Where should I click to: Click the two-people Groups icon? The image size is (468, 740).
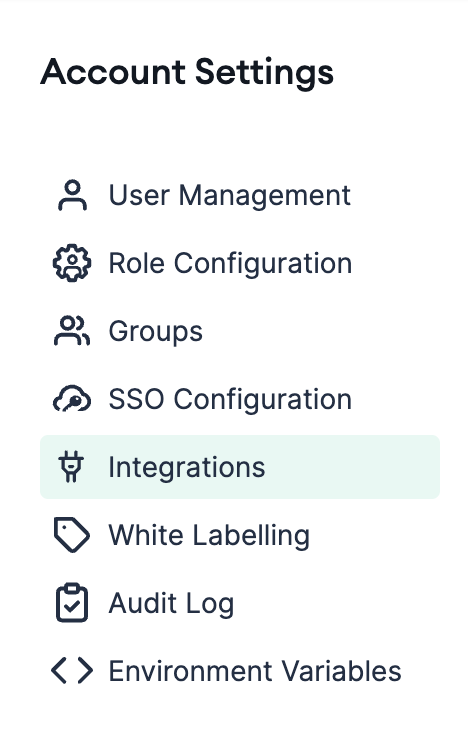[72, 331]
